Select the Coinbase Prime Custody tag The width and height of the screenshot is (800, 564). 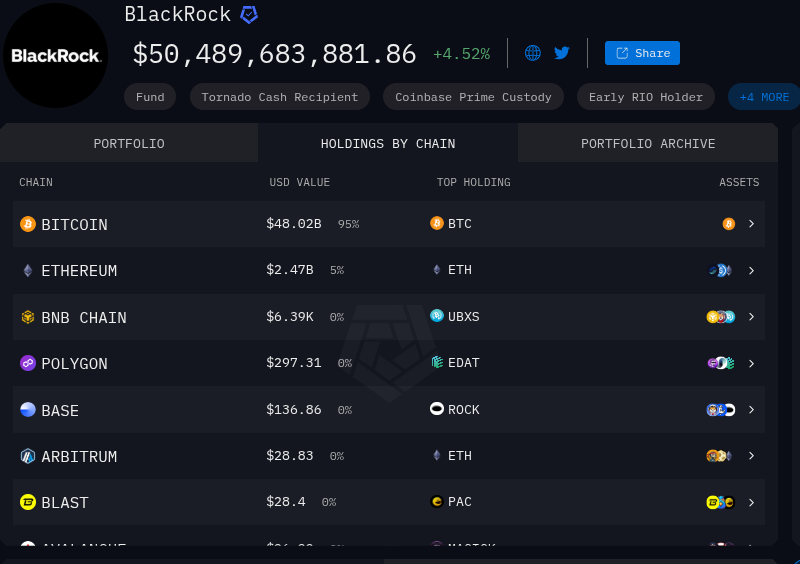473,97
